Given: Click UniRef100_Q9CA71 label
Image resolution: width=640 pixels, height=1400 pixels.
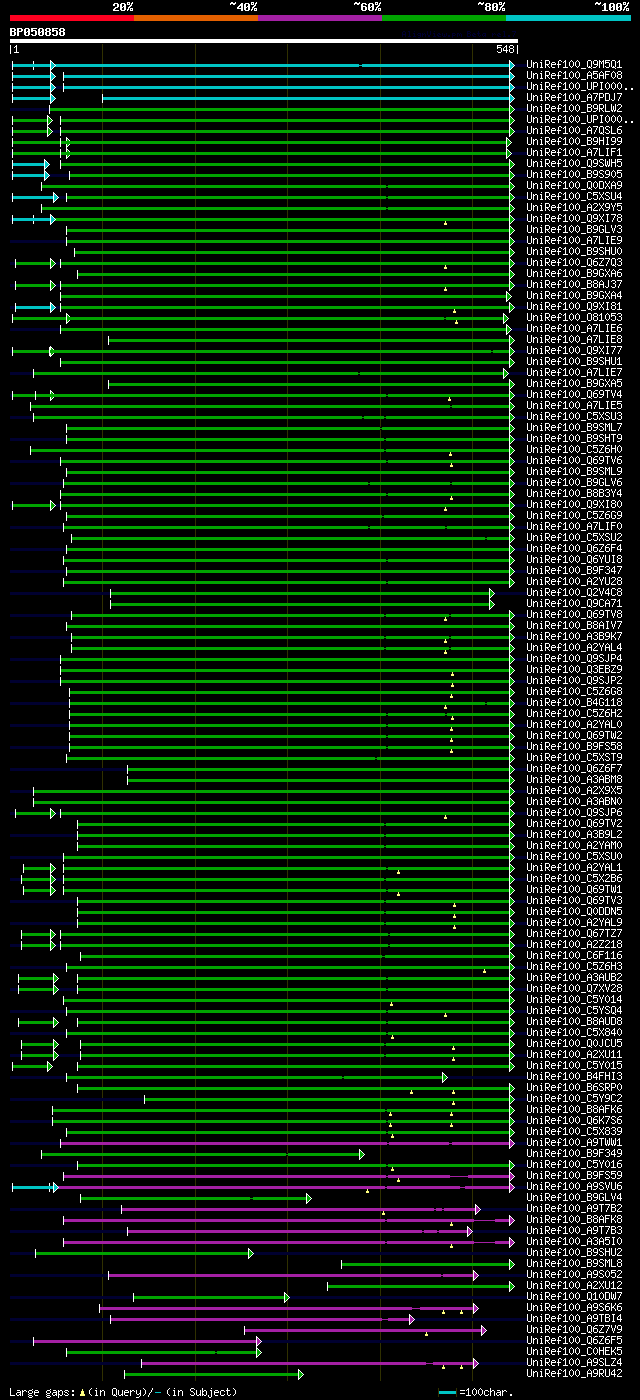Looking at the screenshot, I should point(576,603).
